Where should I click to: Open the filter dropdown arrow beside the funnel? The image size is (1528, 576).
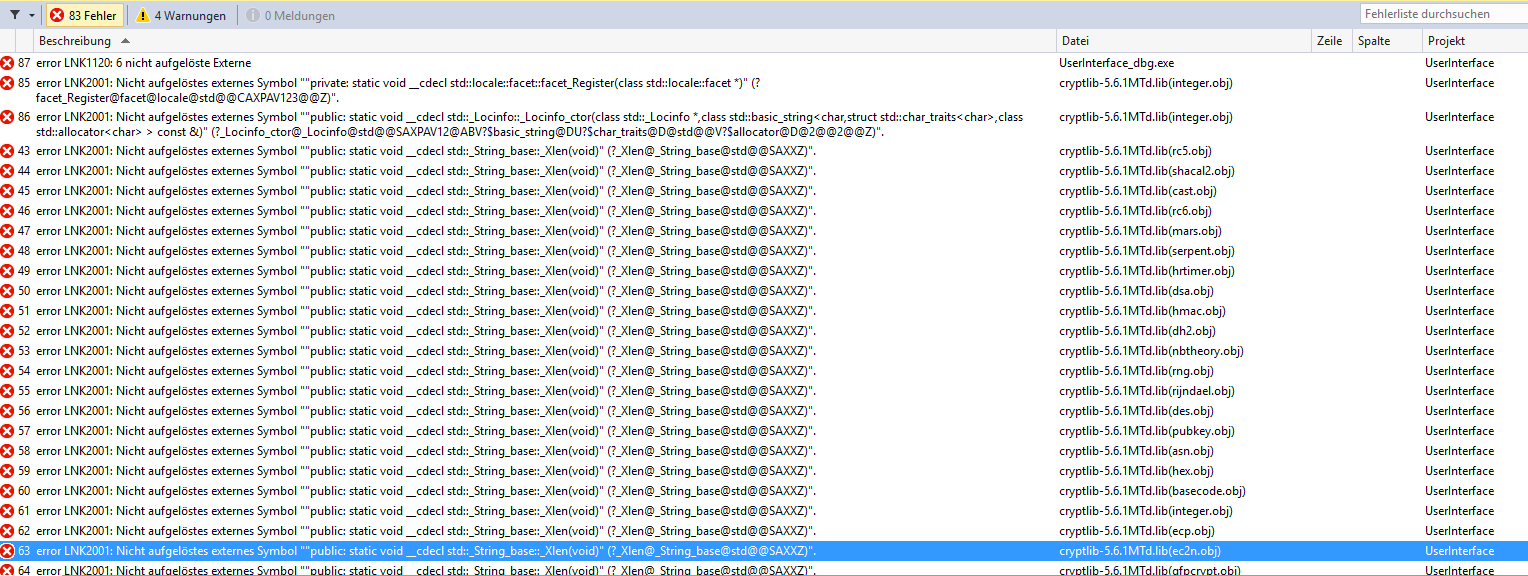pos(31,15)
